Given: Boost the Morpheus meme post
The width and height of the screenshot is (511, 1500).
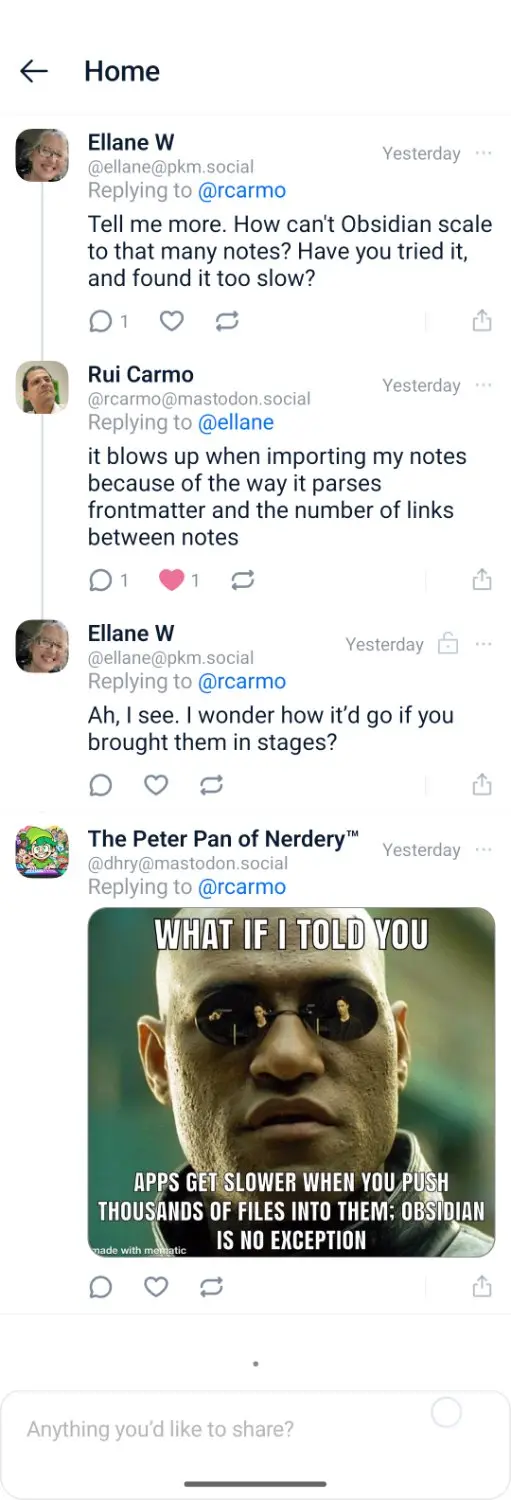Looking at the screenshot, I should (x=211, y=1287).
